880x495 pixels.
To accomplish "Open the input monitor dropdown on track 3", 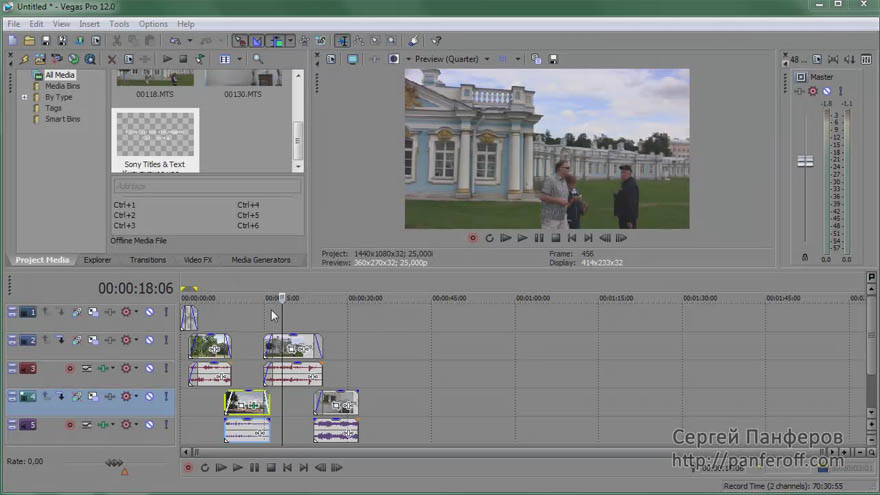I will pyautogui.click(x=113, y=368).
